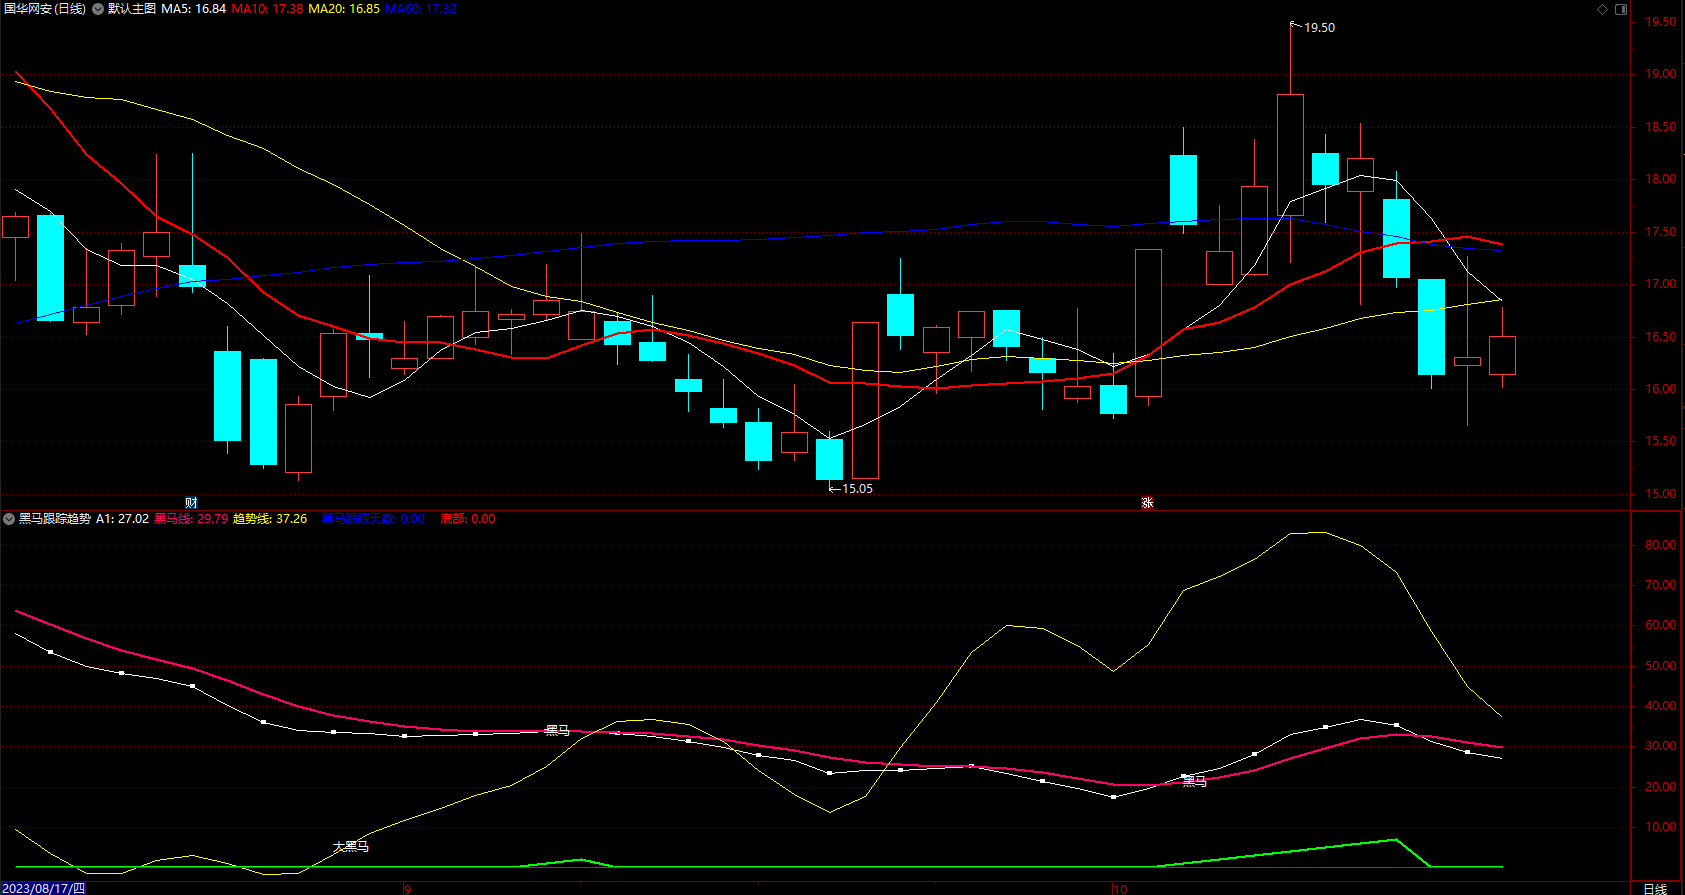This screenshot has height=895, width=1685.
Task: Click the 大黑马 signal label
Action: coord(351,847)
